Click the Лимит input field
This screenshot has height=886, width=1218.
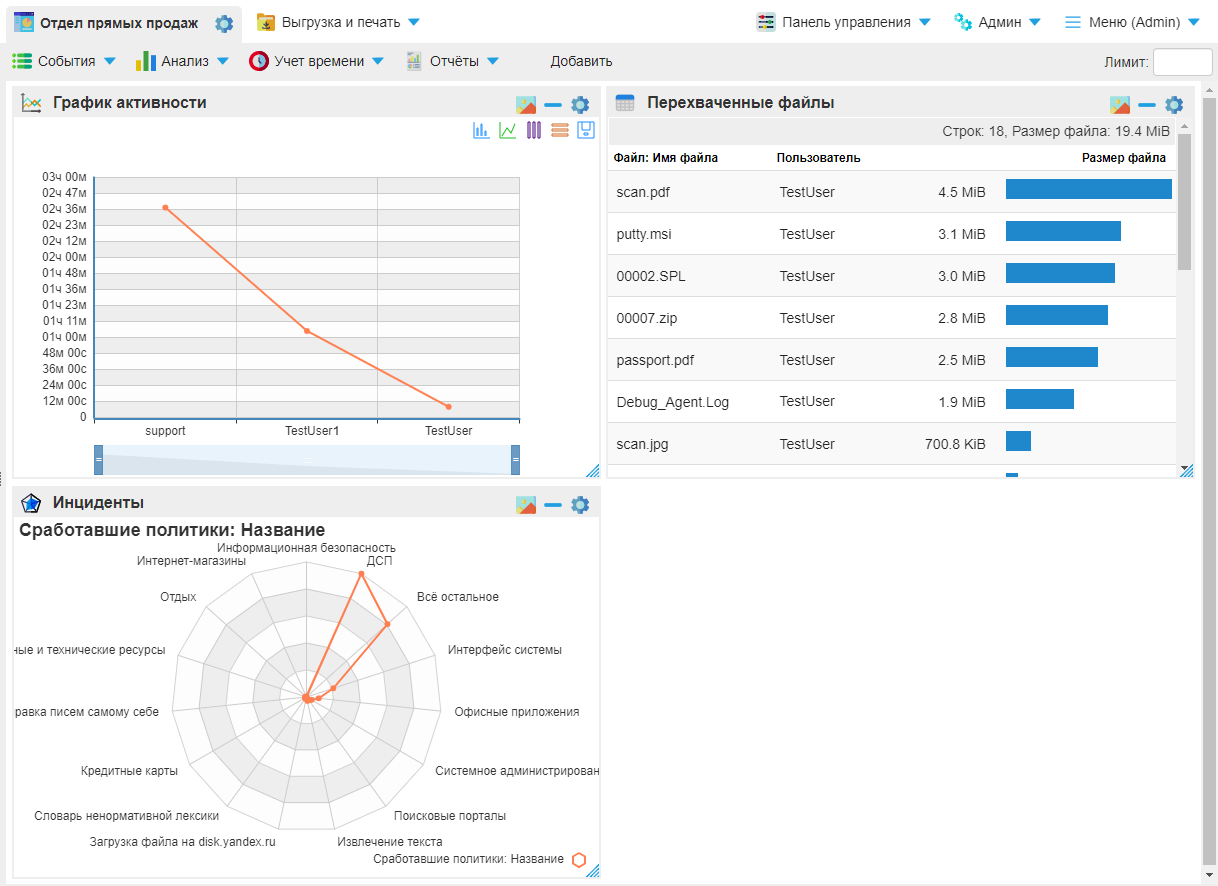pyautogui.click(x=1182, y=61)
